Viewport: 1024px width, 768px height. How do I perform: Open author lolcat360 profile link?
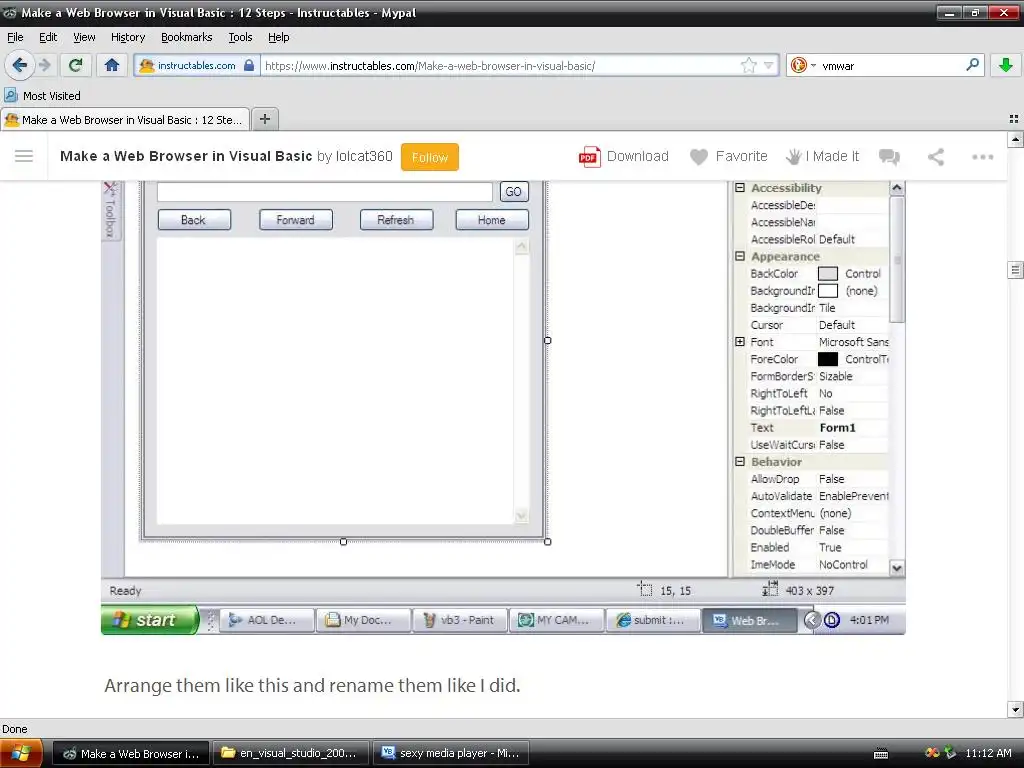pos(364,156)
